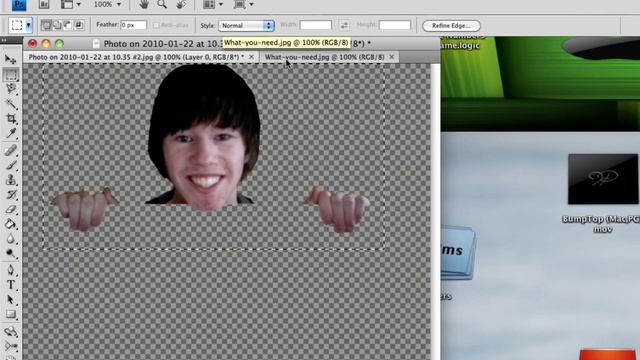Close the What-you-need.jpg tab

(x=391, y=57)
